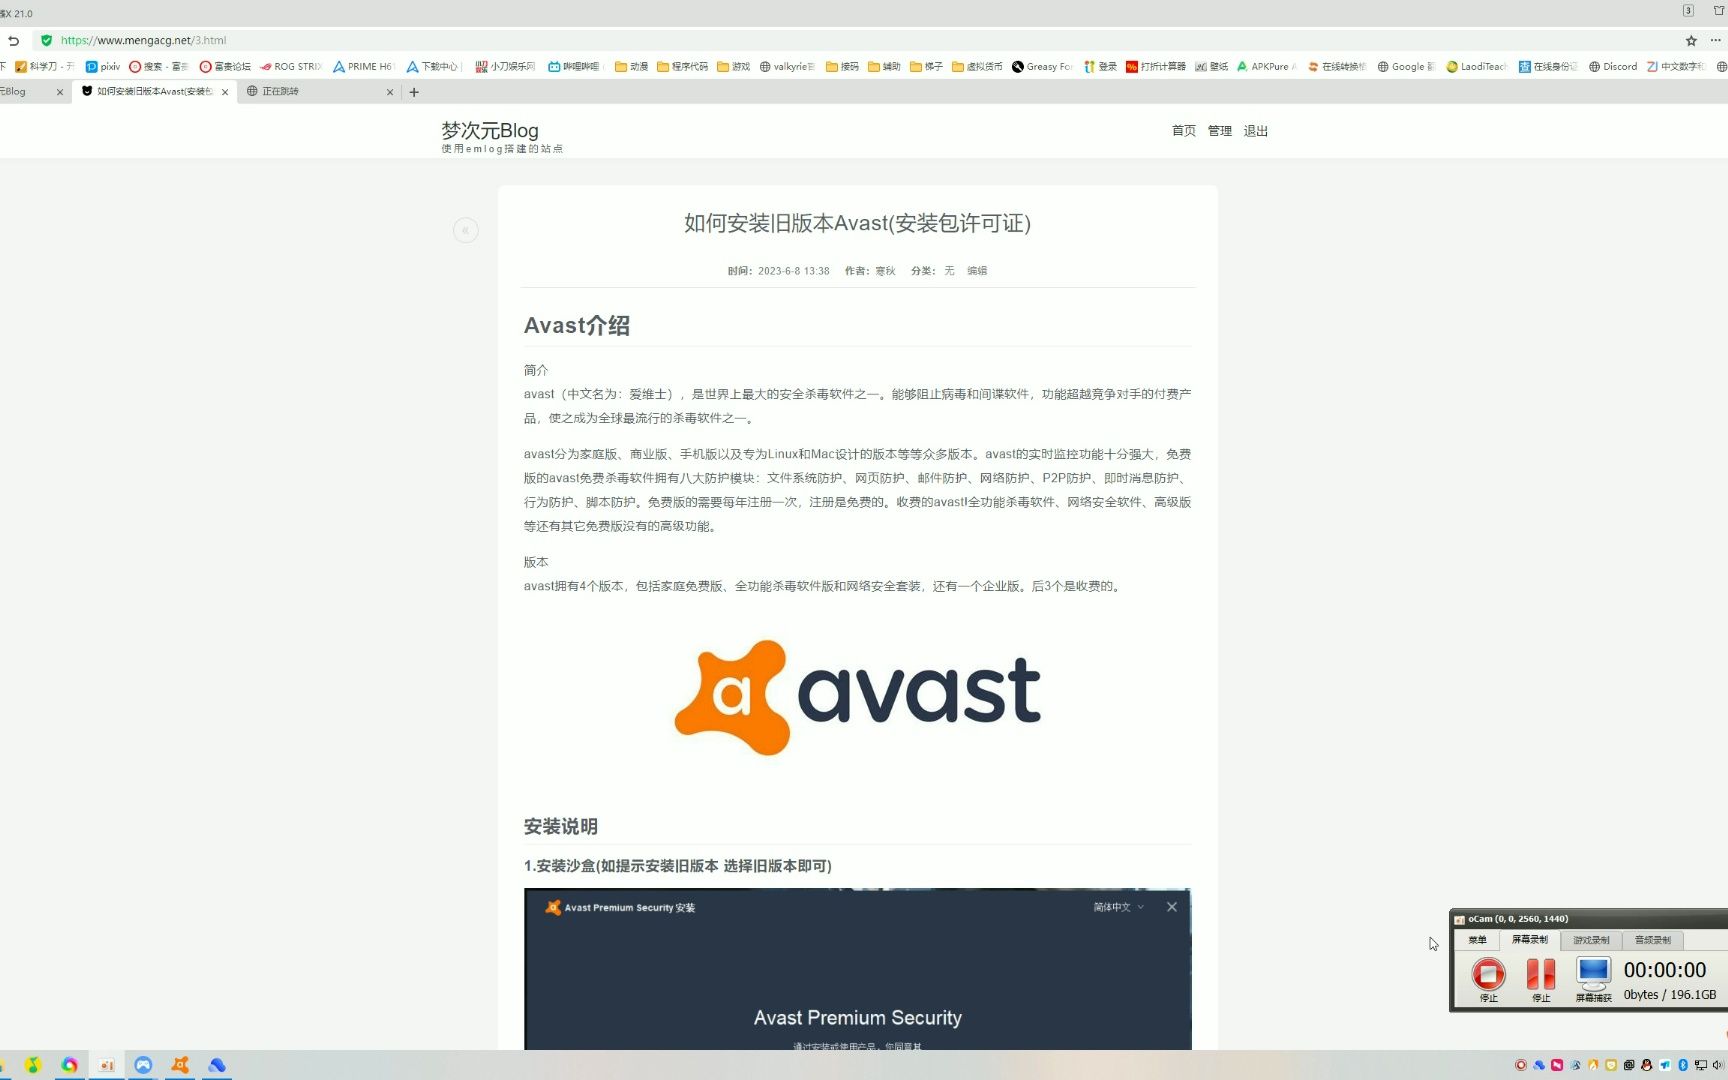Click the Avast Premium Security installer screenshot

[858, 969]
